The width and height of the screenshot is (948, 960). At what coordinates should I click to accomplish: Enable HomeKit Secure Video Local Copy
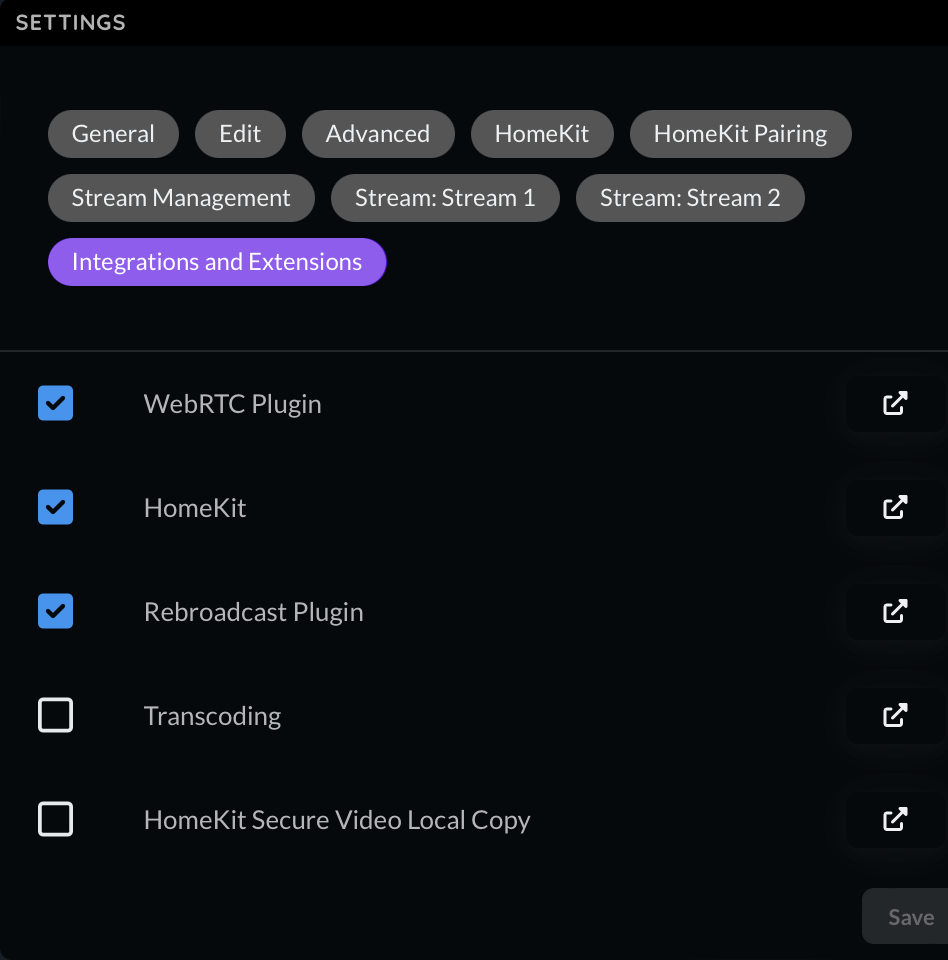pos(55,819)
